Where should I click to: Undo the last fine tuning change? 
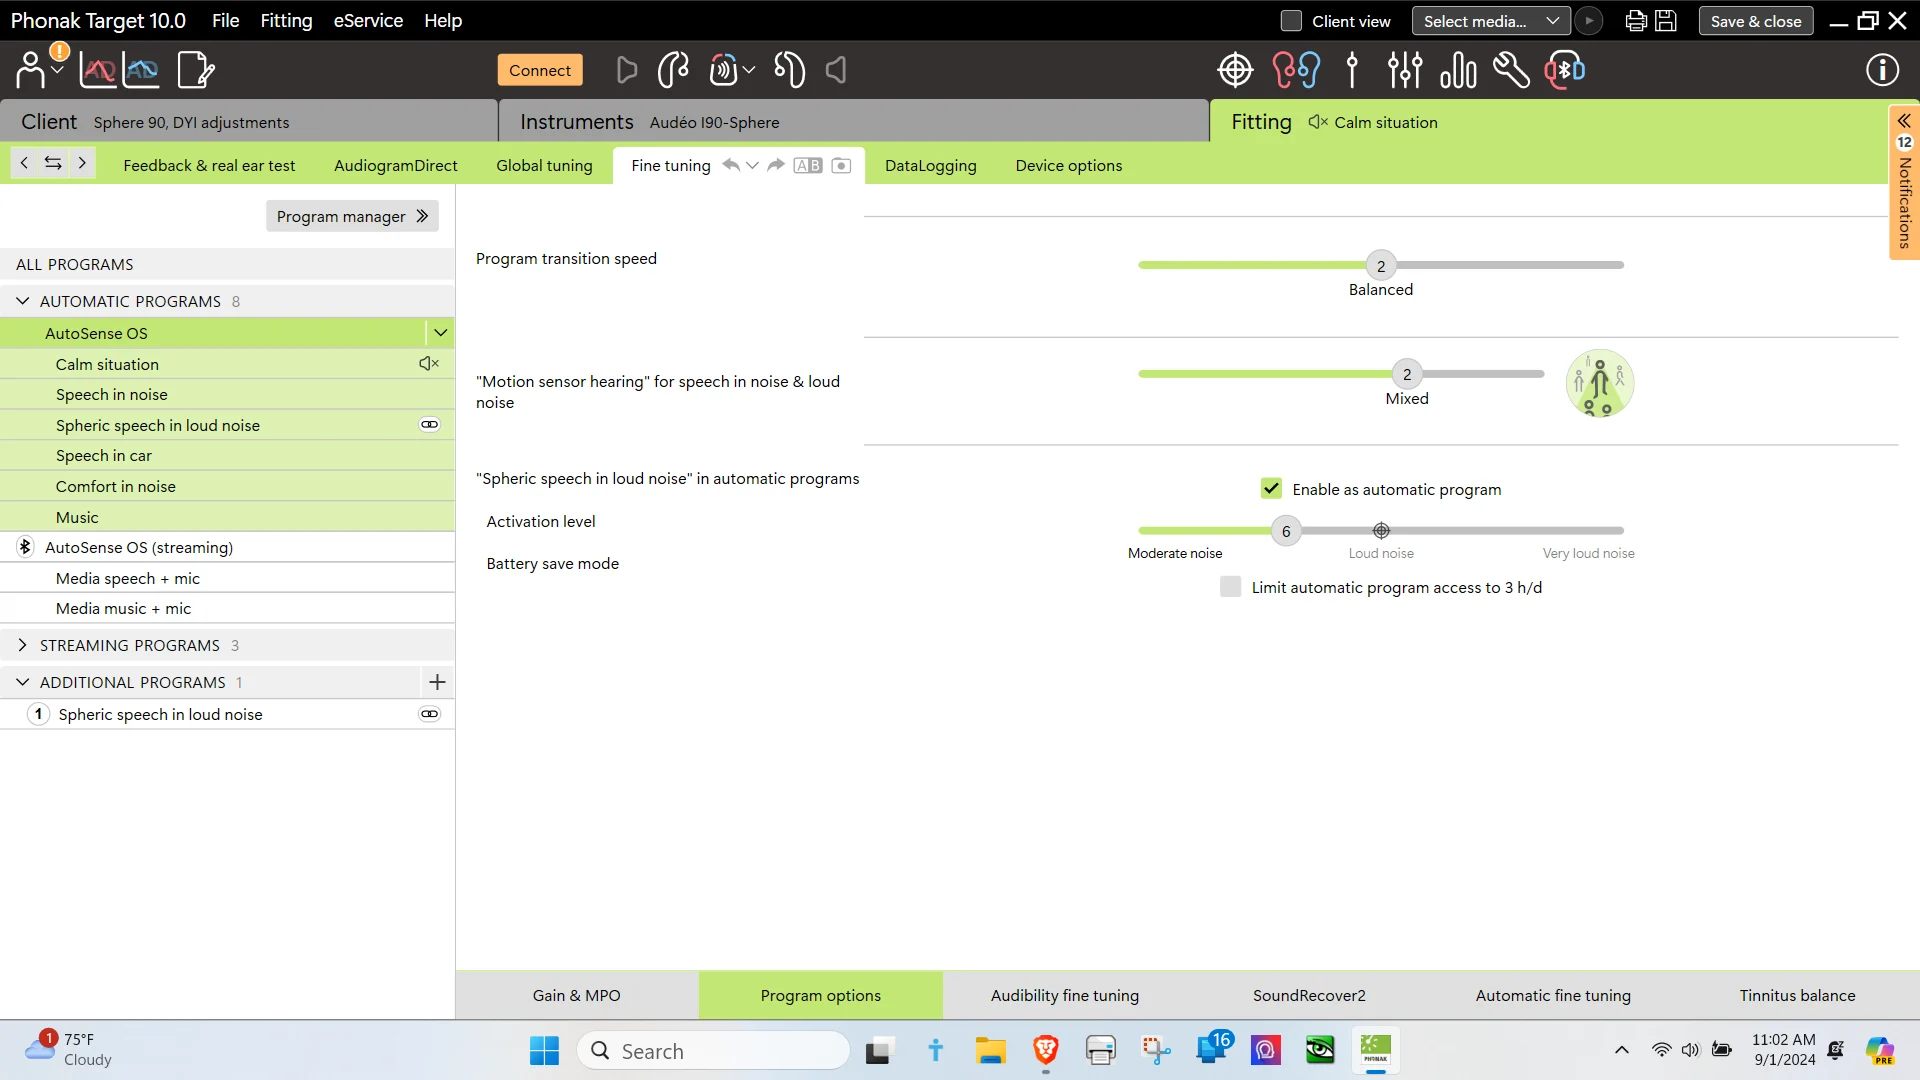point(731,166)
